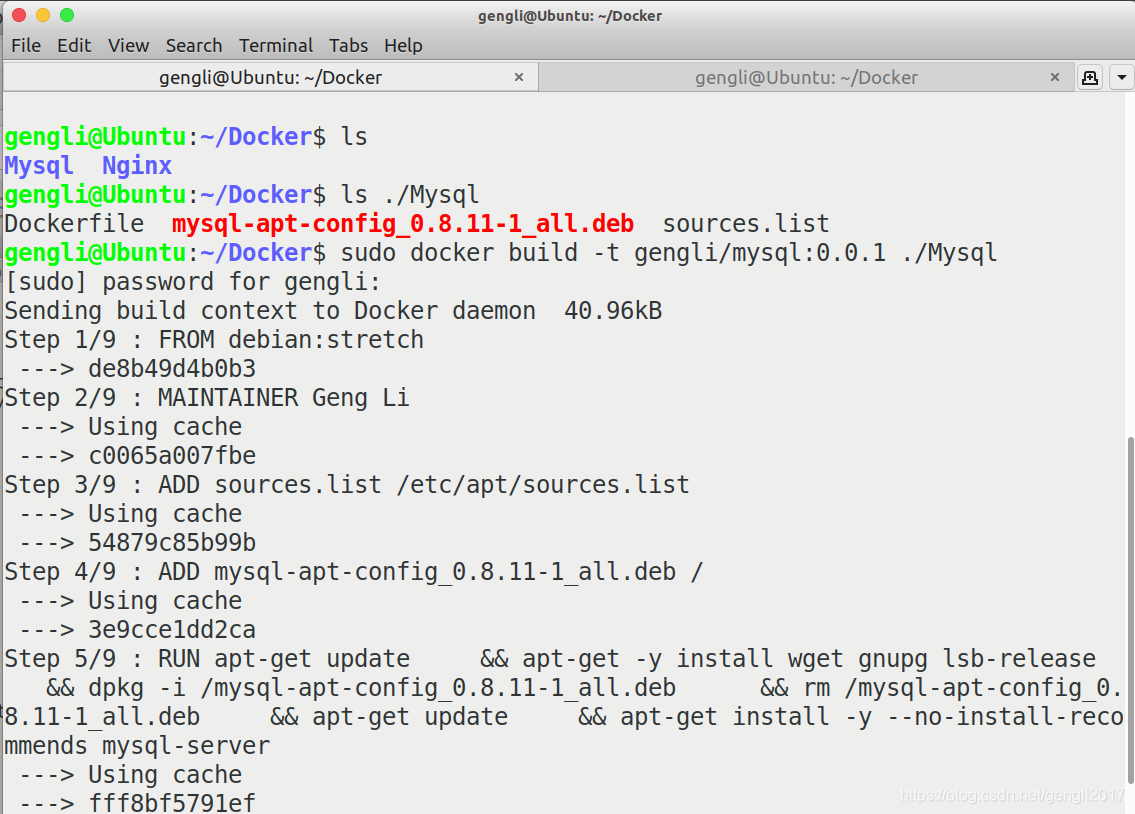Viewport: 1135px width, 814px height.
Task: Click 'Dockerfile' in the ls output
Action: pos(74,224)
